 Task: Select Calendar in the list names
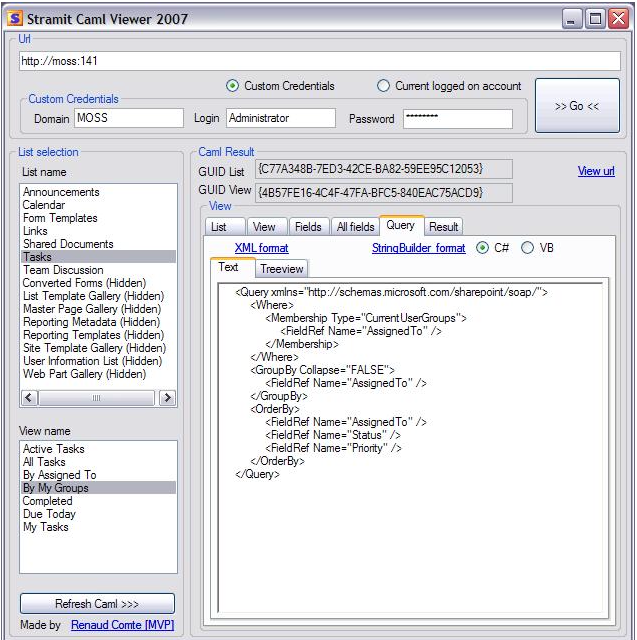pos(98,205)
